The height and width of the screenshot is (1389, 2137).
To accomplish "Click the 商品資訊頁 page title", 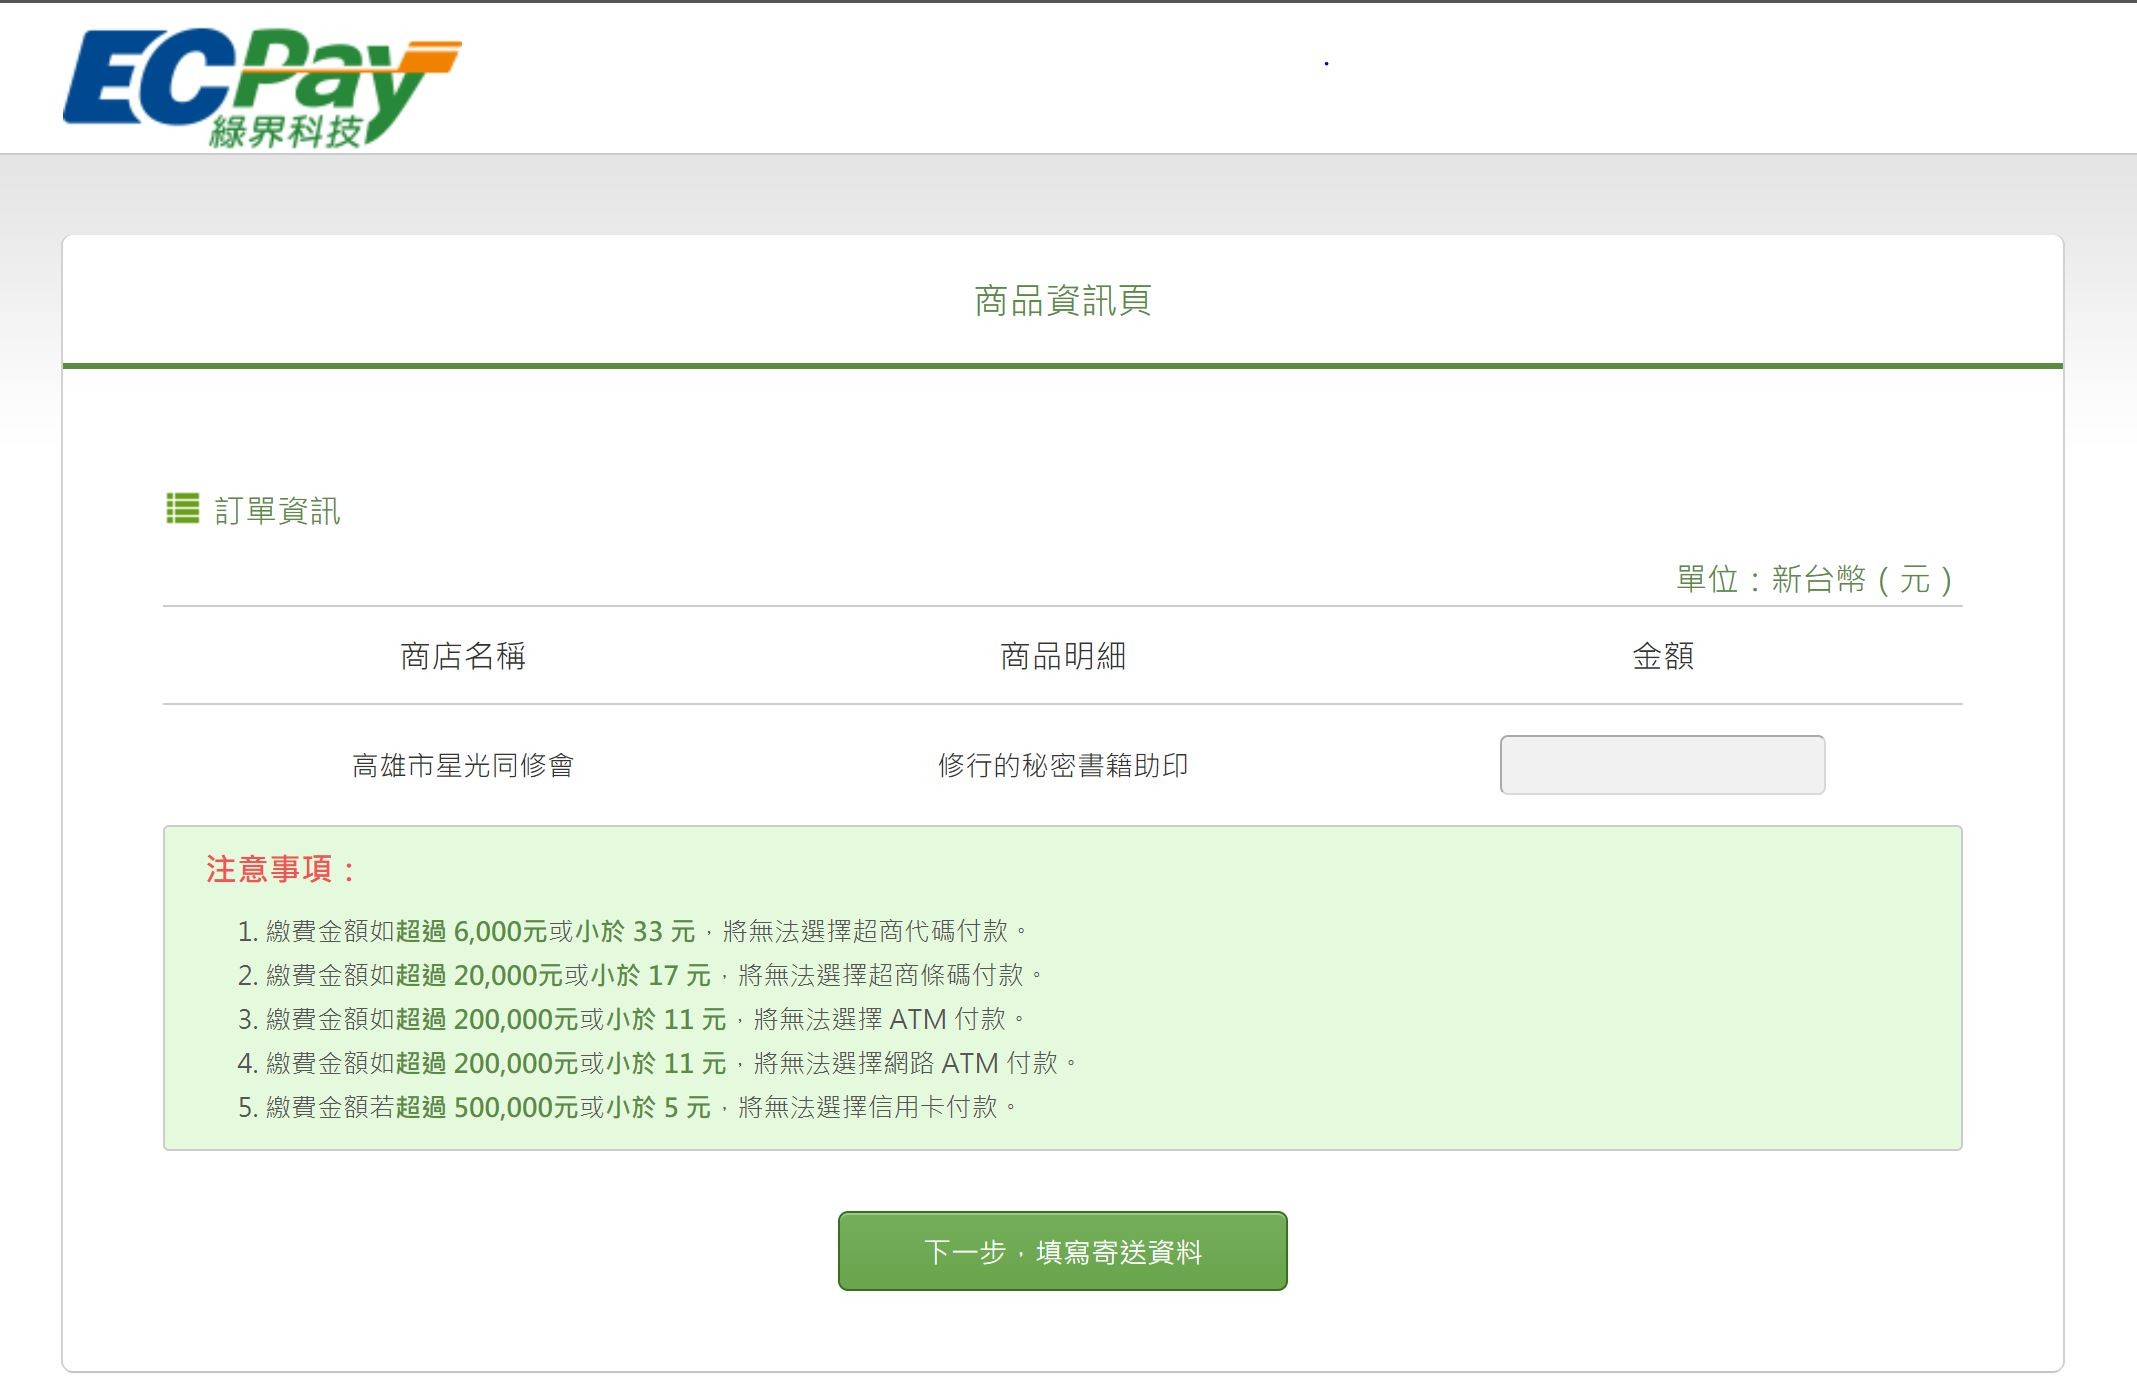I will (x=1062, y=300).
